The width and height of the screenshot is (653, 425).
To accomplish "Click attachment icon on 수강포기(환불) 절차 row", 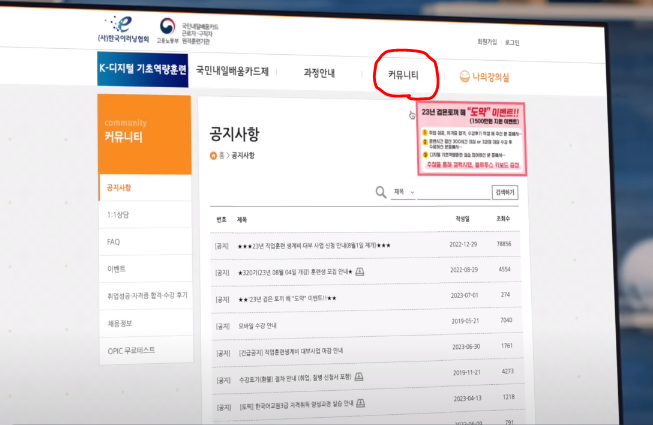I will coord(359,377).
